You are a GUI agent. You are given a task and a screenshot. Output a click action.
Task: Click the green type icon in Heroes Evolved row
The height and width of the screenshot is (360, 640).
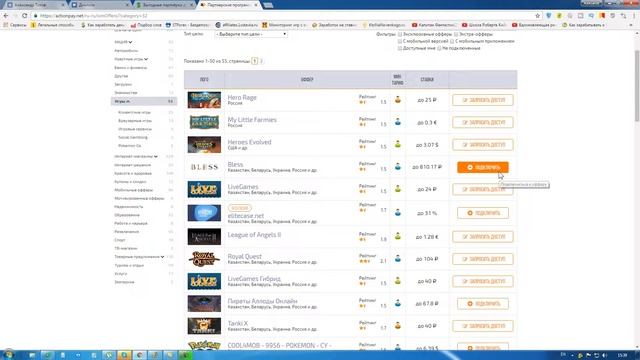click(398, 144)
